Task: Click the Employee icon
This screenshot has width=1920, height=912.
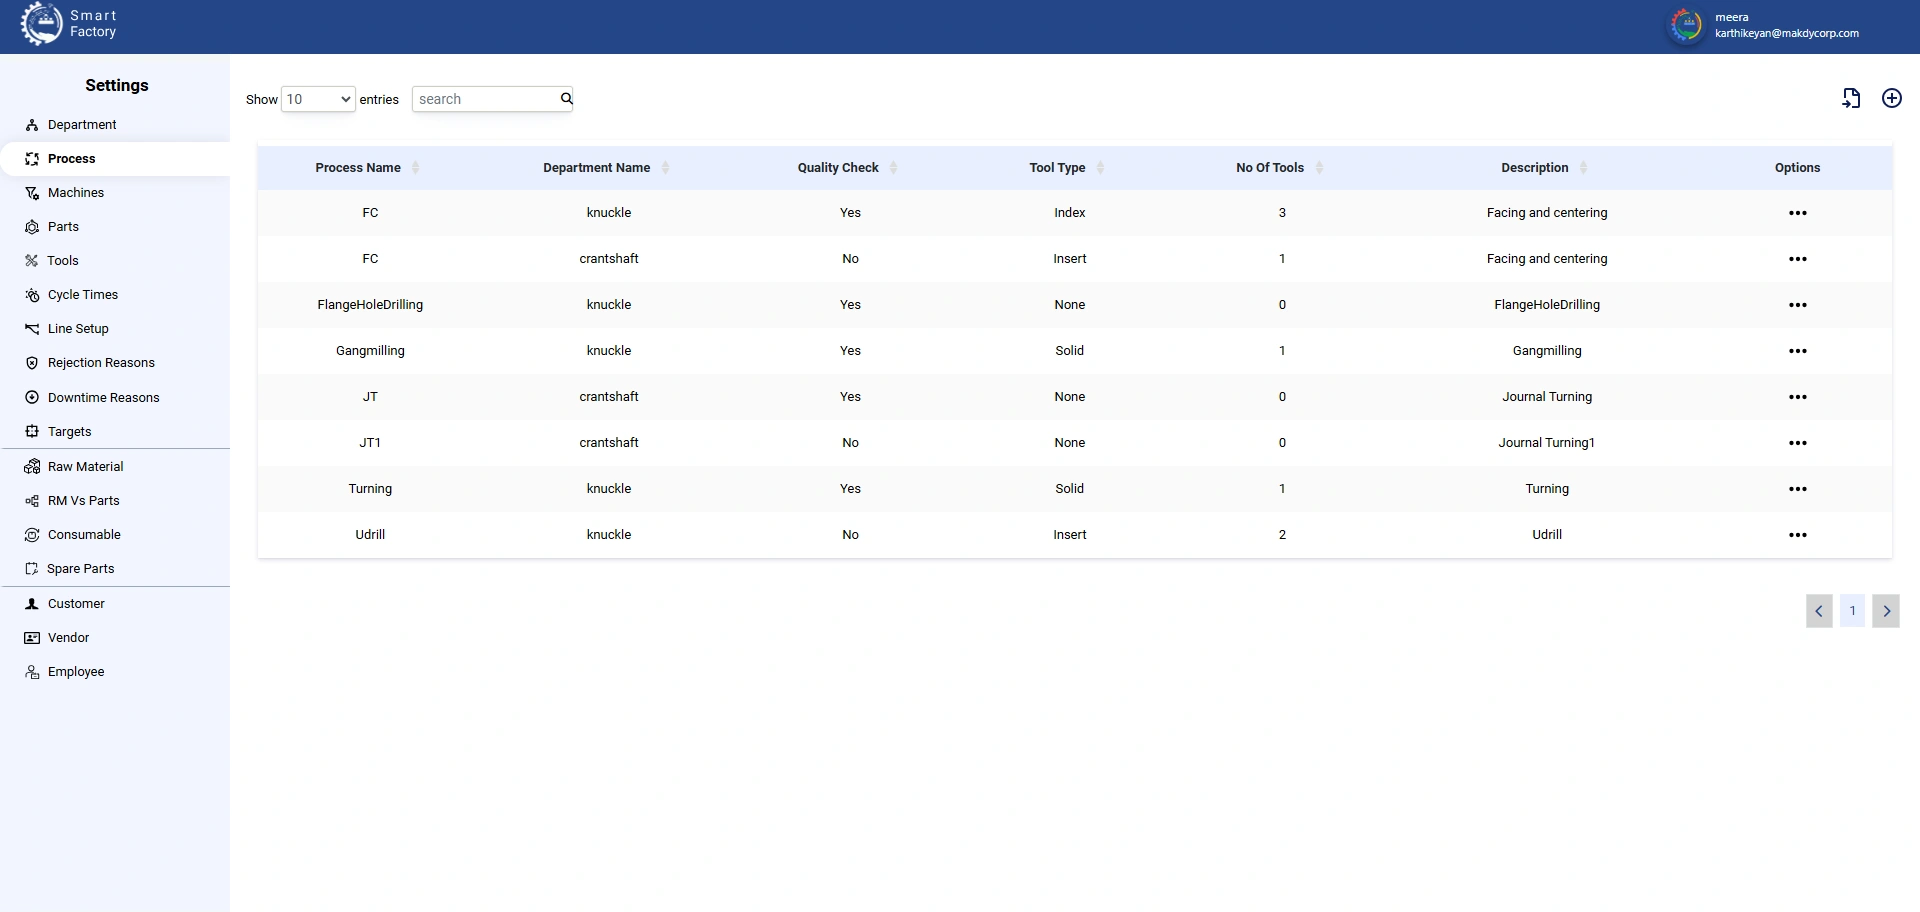Action: [x=32, y=672]
